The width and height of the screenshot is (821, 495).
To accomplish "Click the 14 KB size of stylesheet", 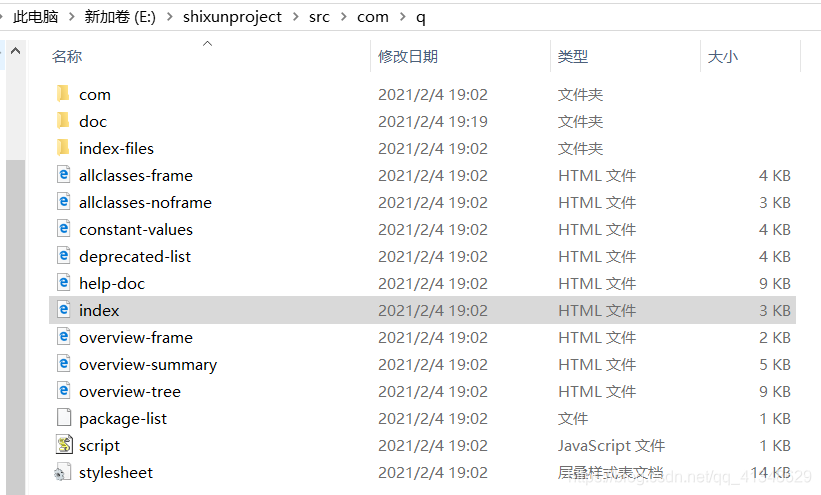I will pyautogui.click(x=770, y=472).
